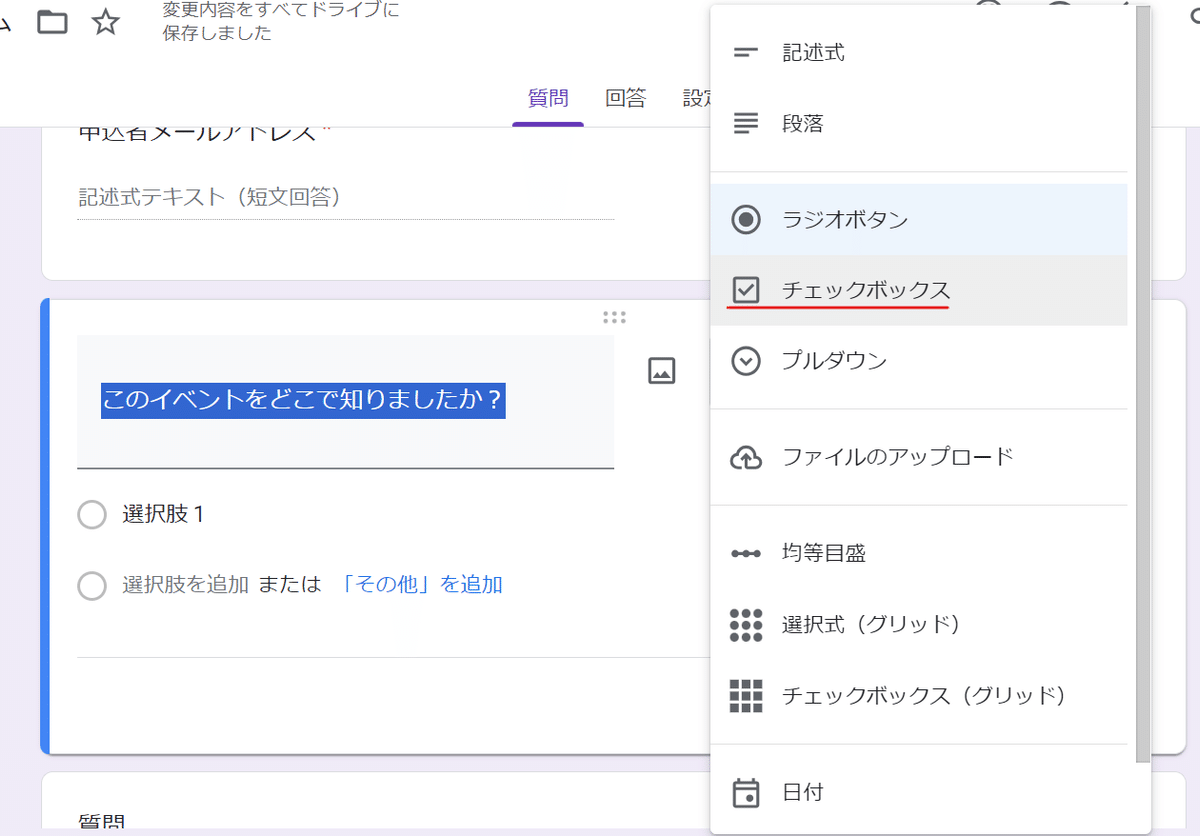Choose チェックボックス option

[919, 290]
